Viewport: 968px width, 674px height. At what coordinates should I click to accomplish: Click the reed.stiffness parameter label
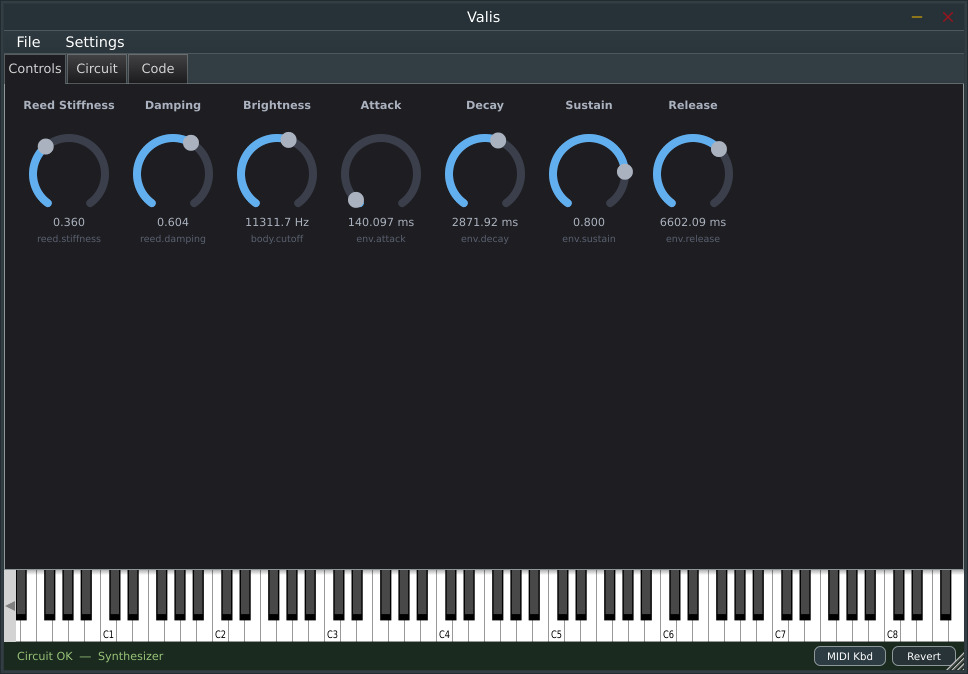pyautogui.click(x=69, y=239)
